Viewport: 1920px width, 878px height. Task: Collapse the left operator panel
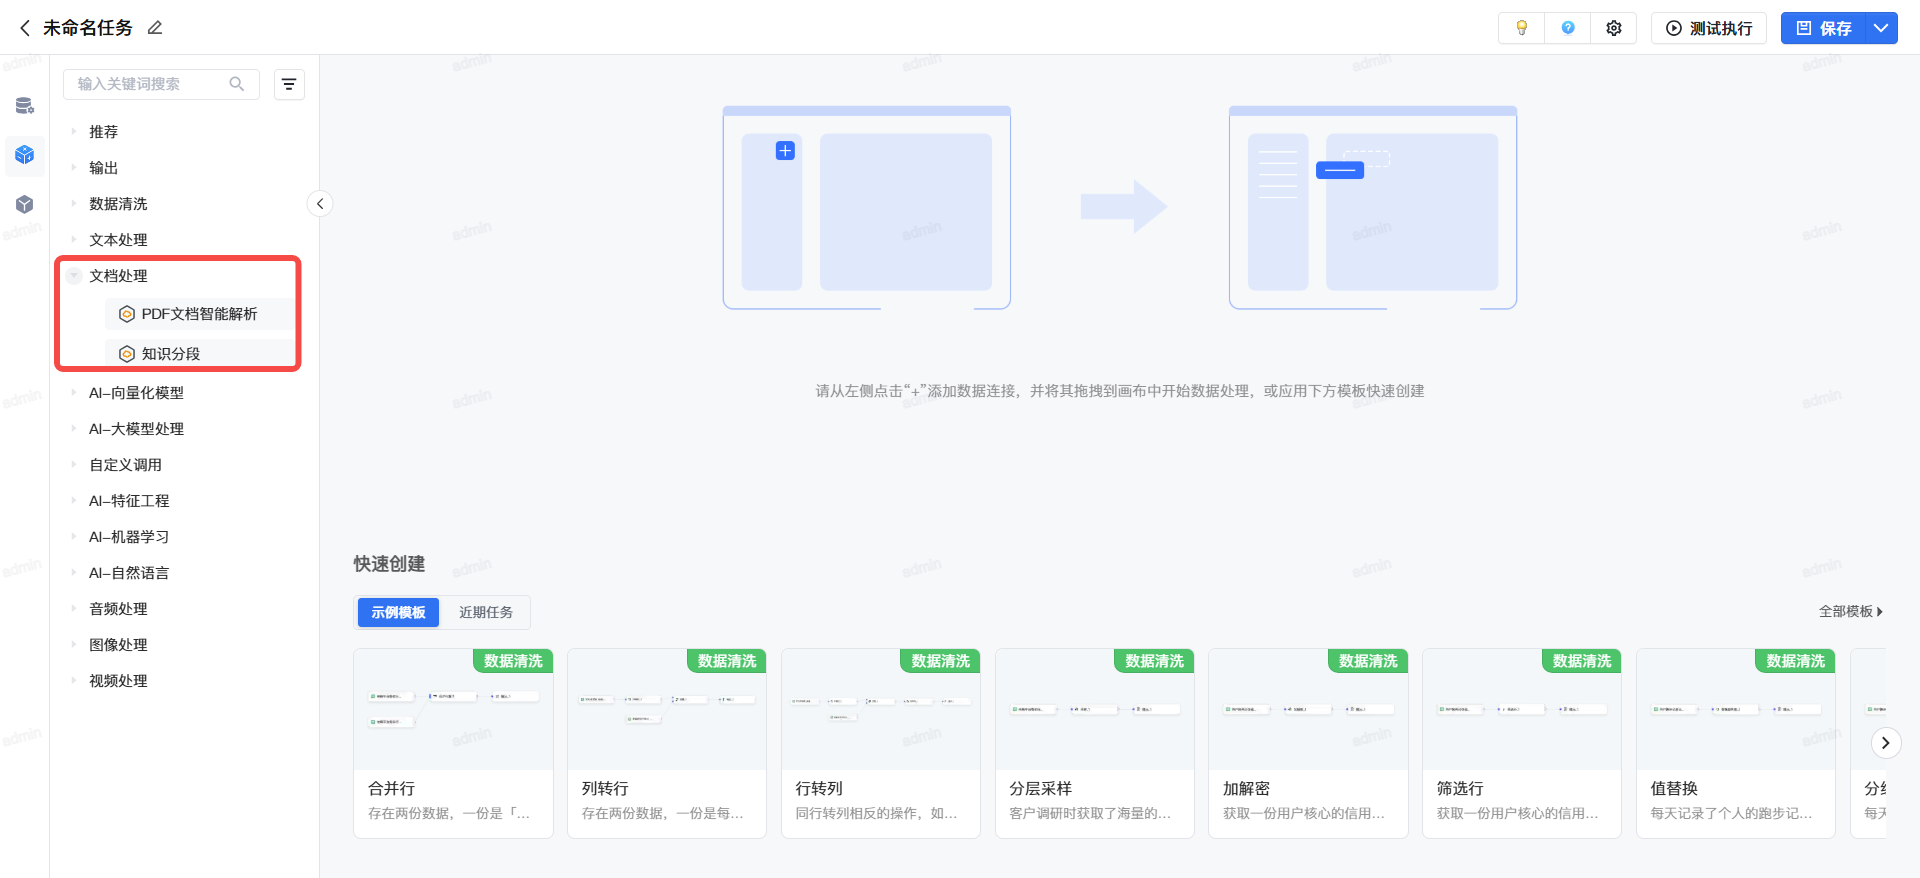(320, 204)
